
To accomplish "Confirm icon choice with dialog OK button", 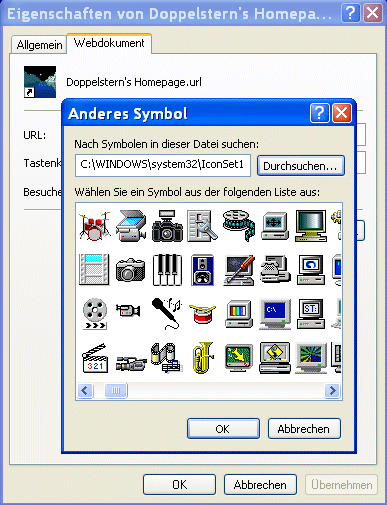I will [223, 429].
